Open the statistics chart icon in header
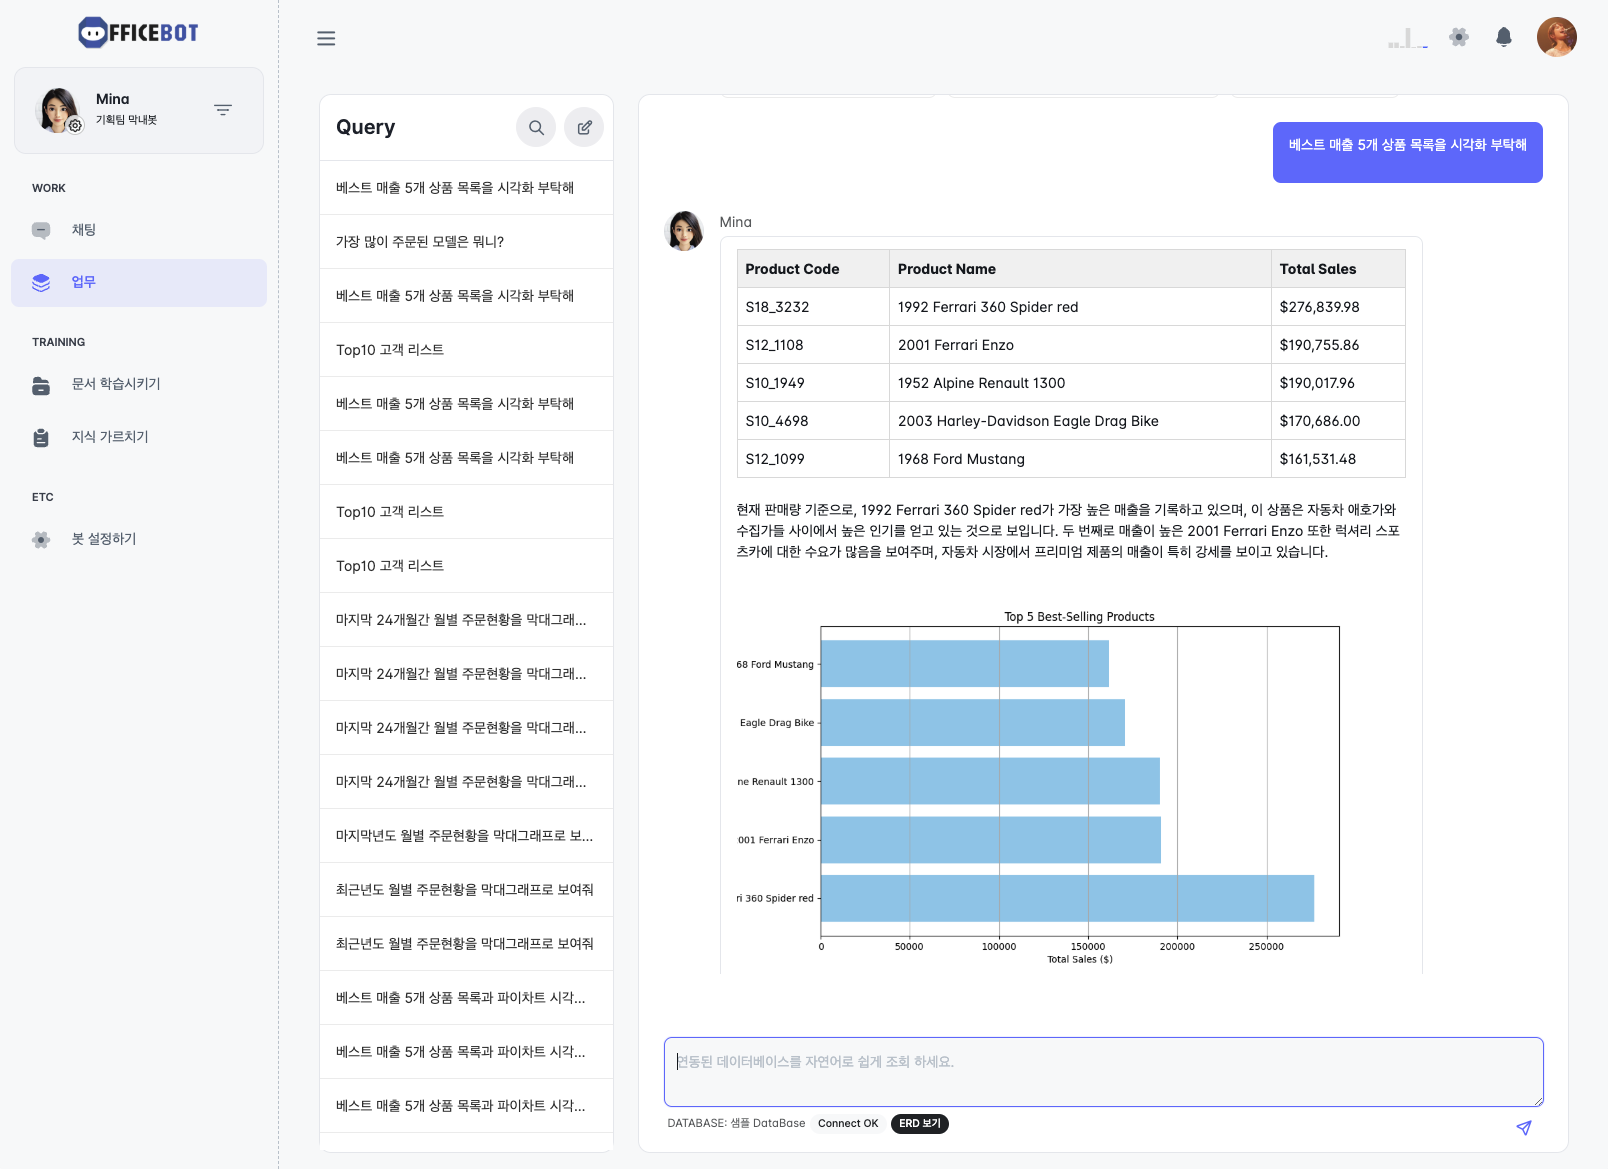Screen dimensions: 1608x1169 [1408, 38]
